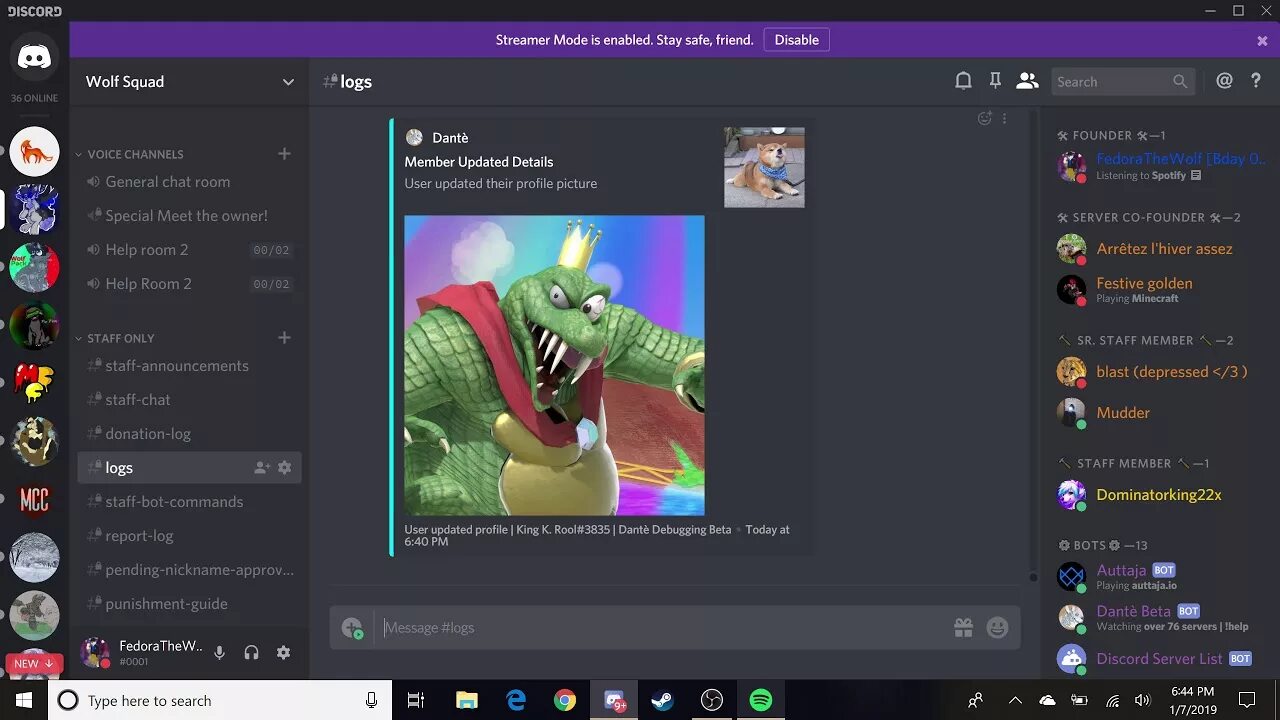Join Help room 2 voice channel

point(189,250)
